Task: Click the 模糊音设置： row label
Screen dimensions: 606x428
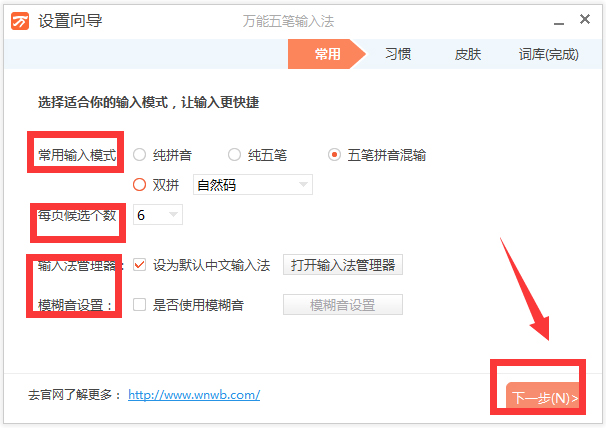Action: coord(75,305)
